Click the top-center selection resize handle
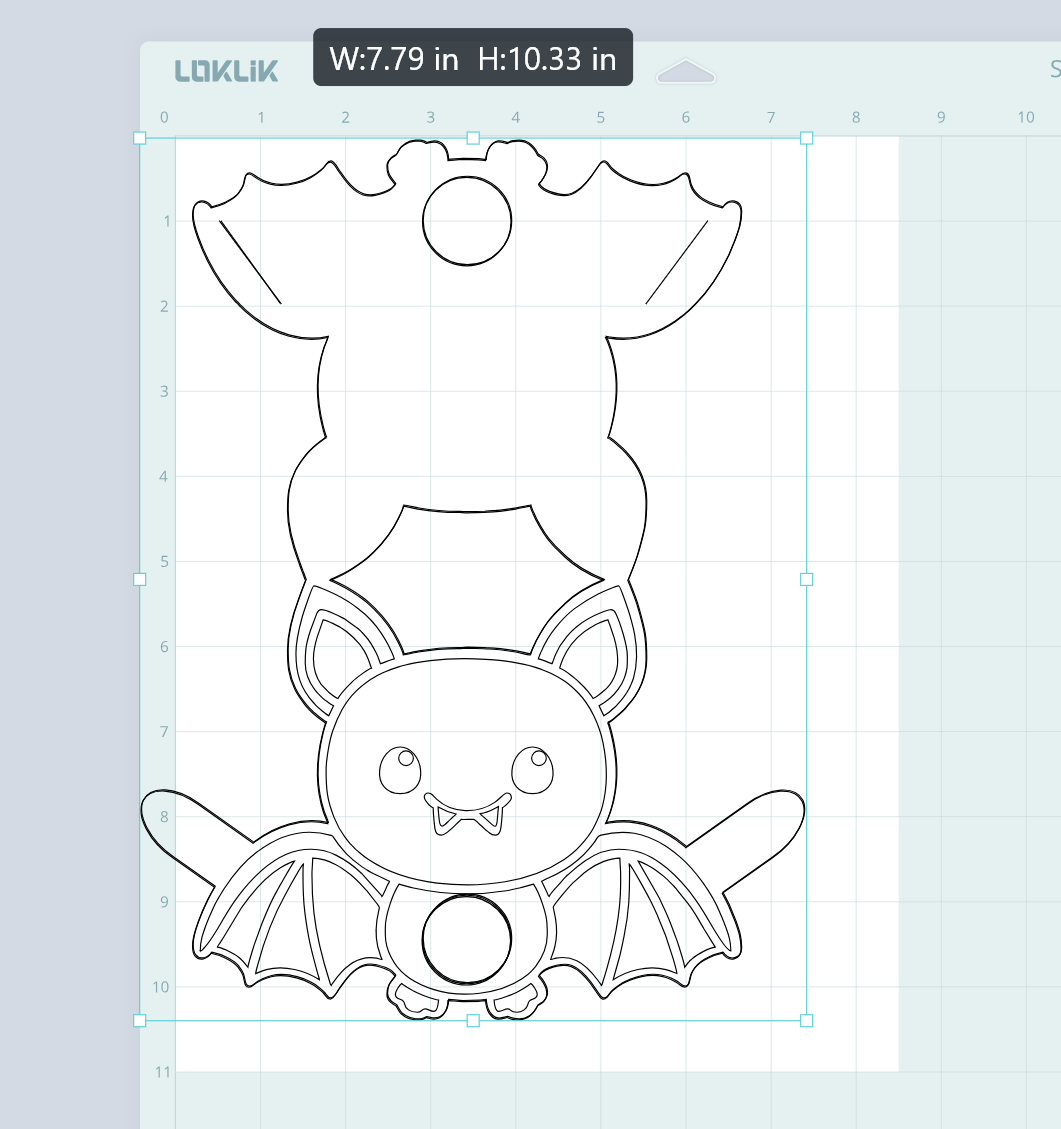This screenshot has width=1061, height=1129. (473, 138)
